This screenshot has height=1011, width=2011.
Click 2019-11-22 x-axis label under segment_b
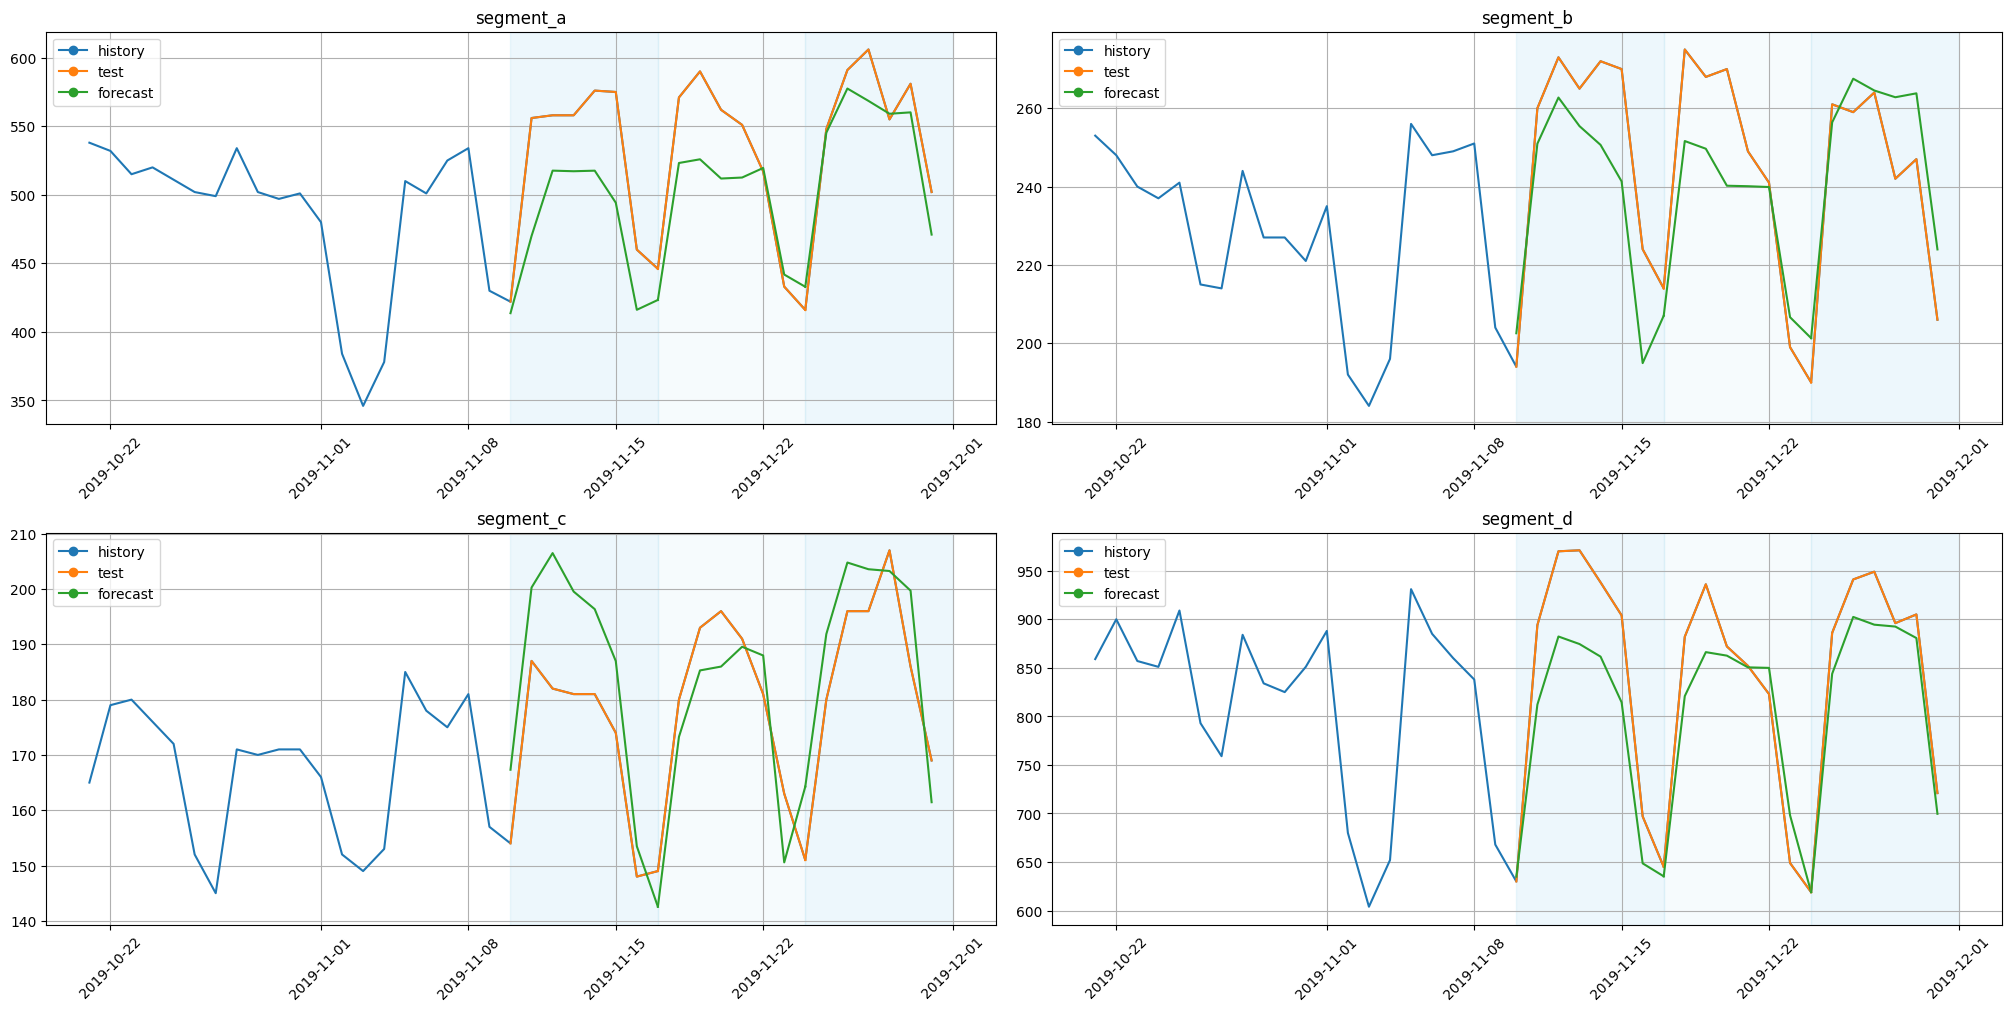tap(1767, 470)
